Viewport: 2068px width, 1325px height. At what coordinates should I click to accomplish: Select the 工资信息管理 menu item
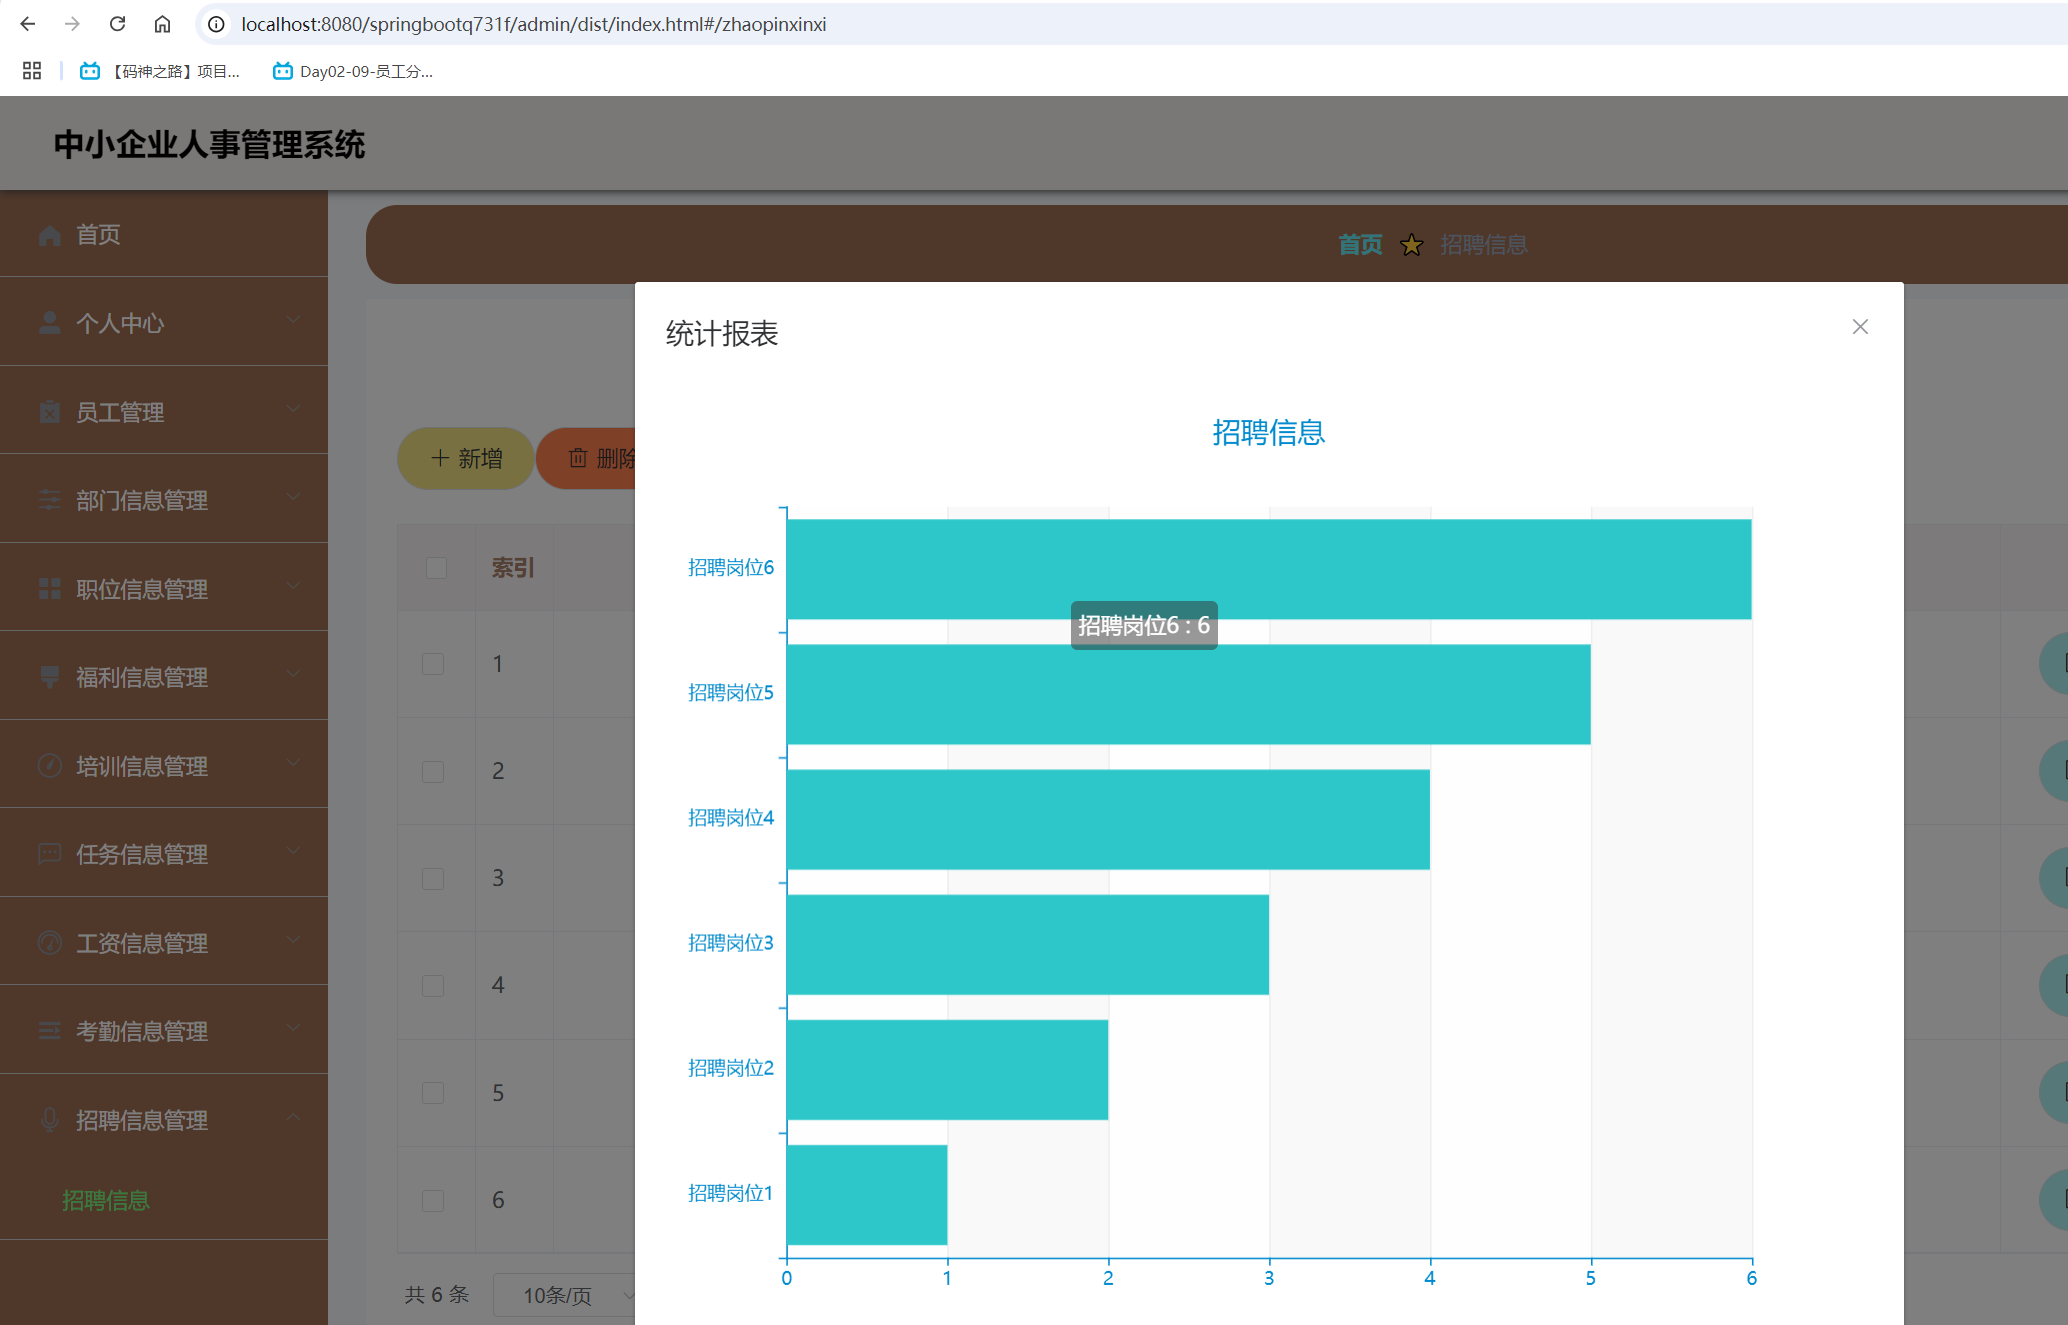pyautogui.click(x=142, y=943)
